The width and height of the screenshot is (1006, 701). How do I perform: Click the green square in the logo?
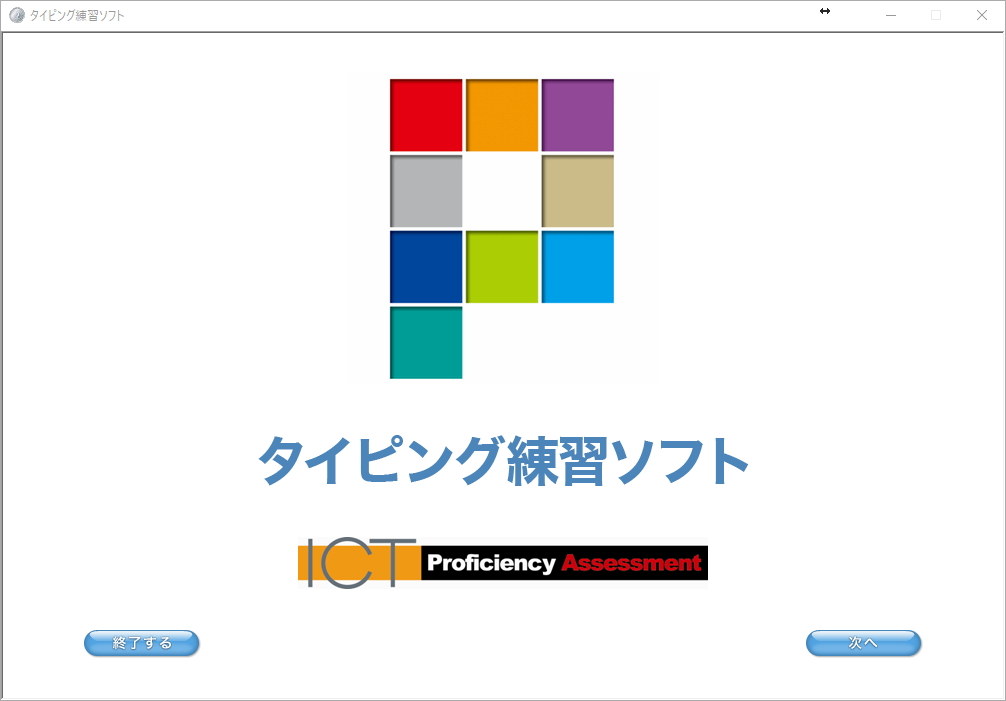[x=501, y=267]
